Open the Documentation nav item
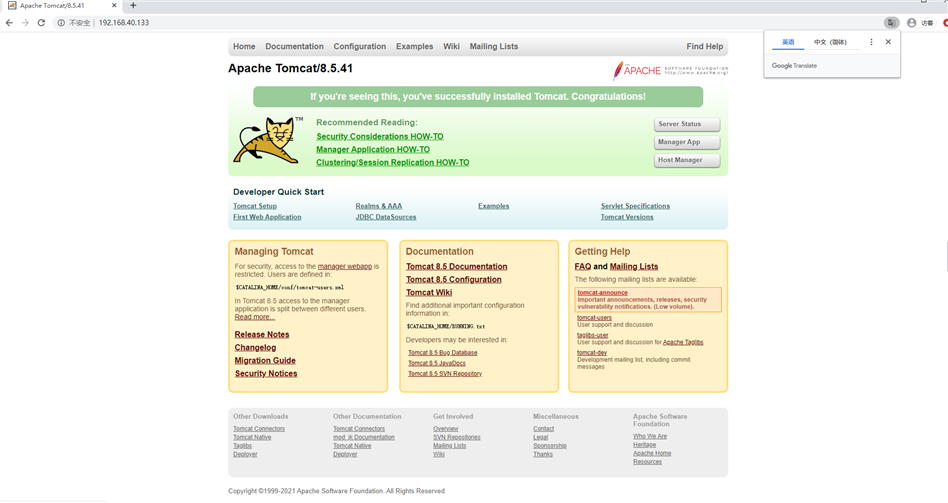Screen dimensions: 948x503 click(x=294, y=47)
